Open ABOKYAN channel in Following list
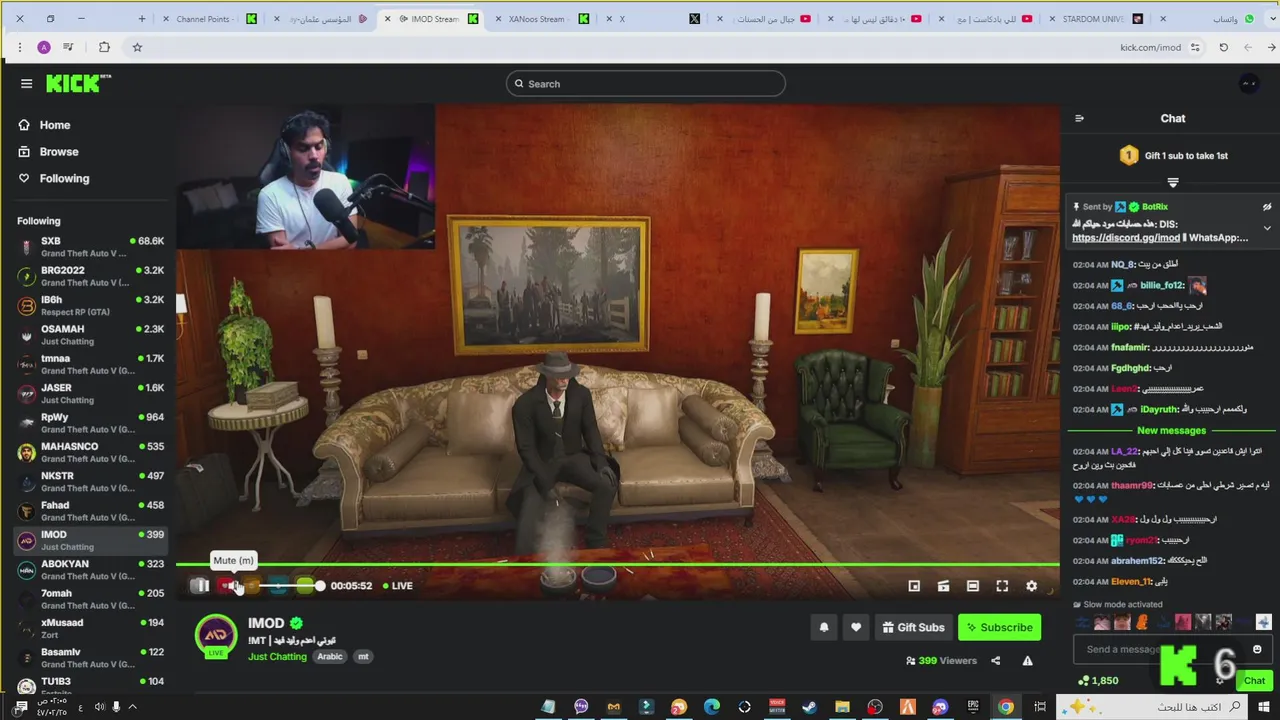Image resolution: width=1280 pixels, height=720 pixels. (x=90, y=570)
